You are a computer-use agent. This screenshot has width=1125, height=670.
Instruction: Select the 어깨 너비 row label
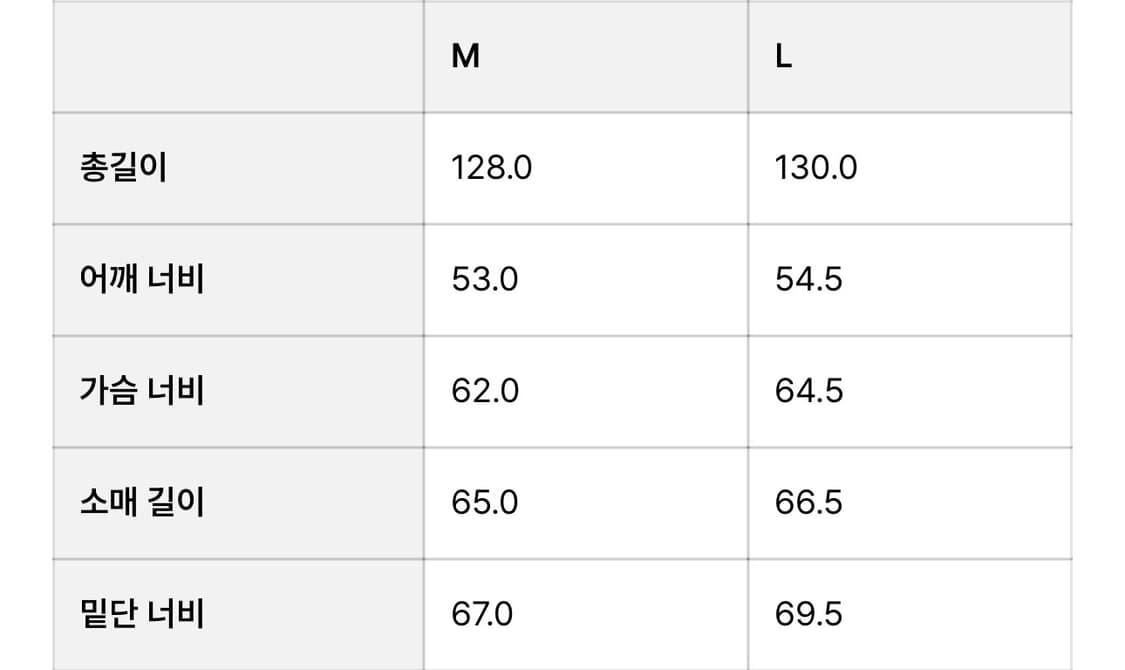[142, 279]
